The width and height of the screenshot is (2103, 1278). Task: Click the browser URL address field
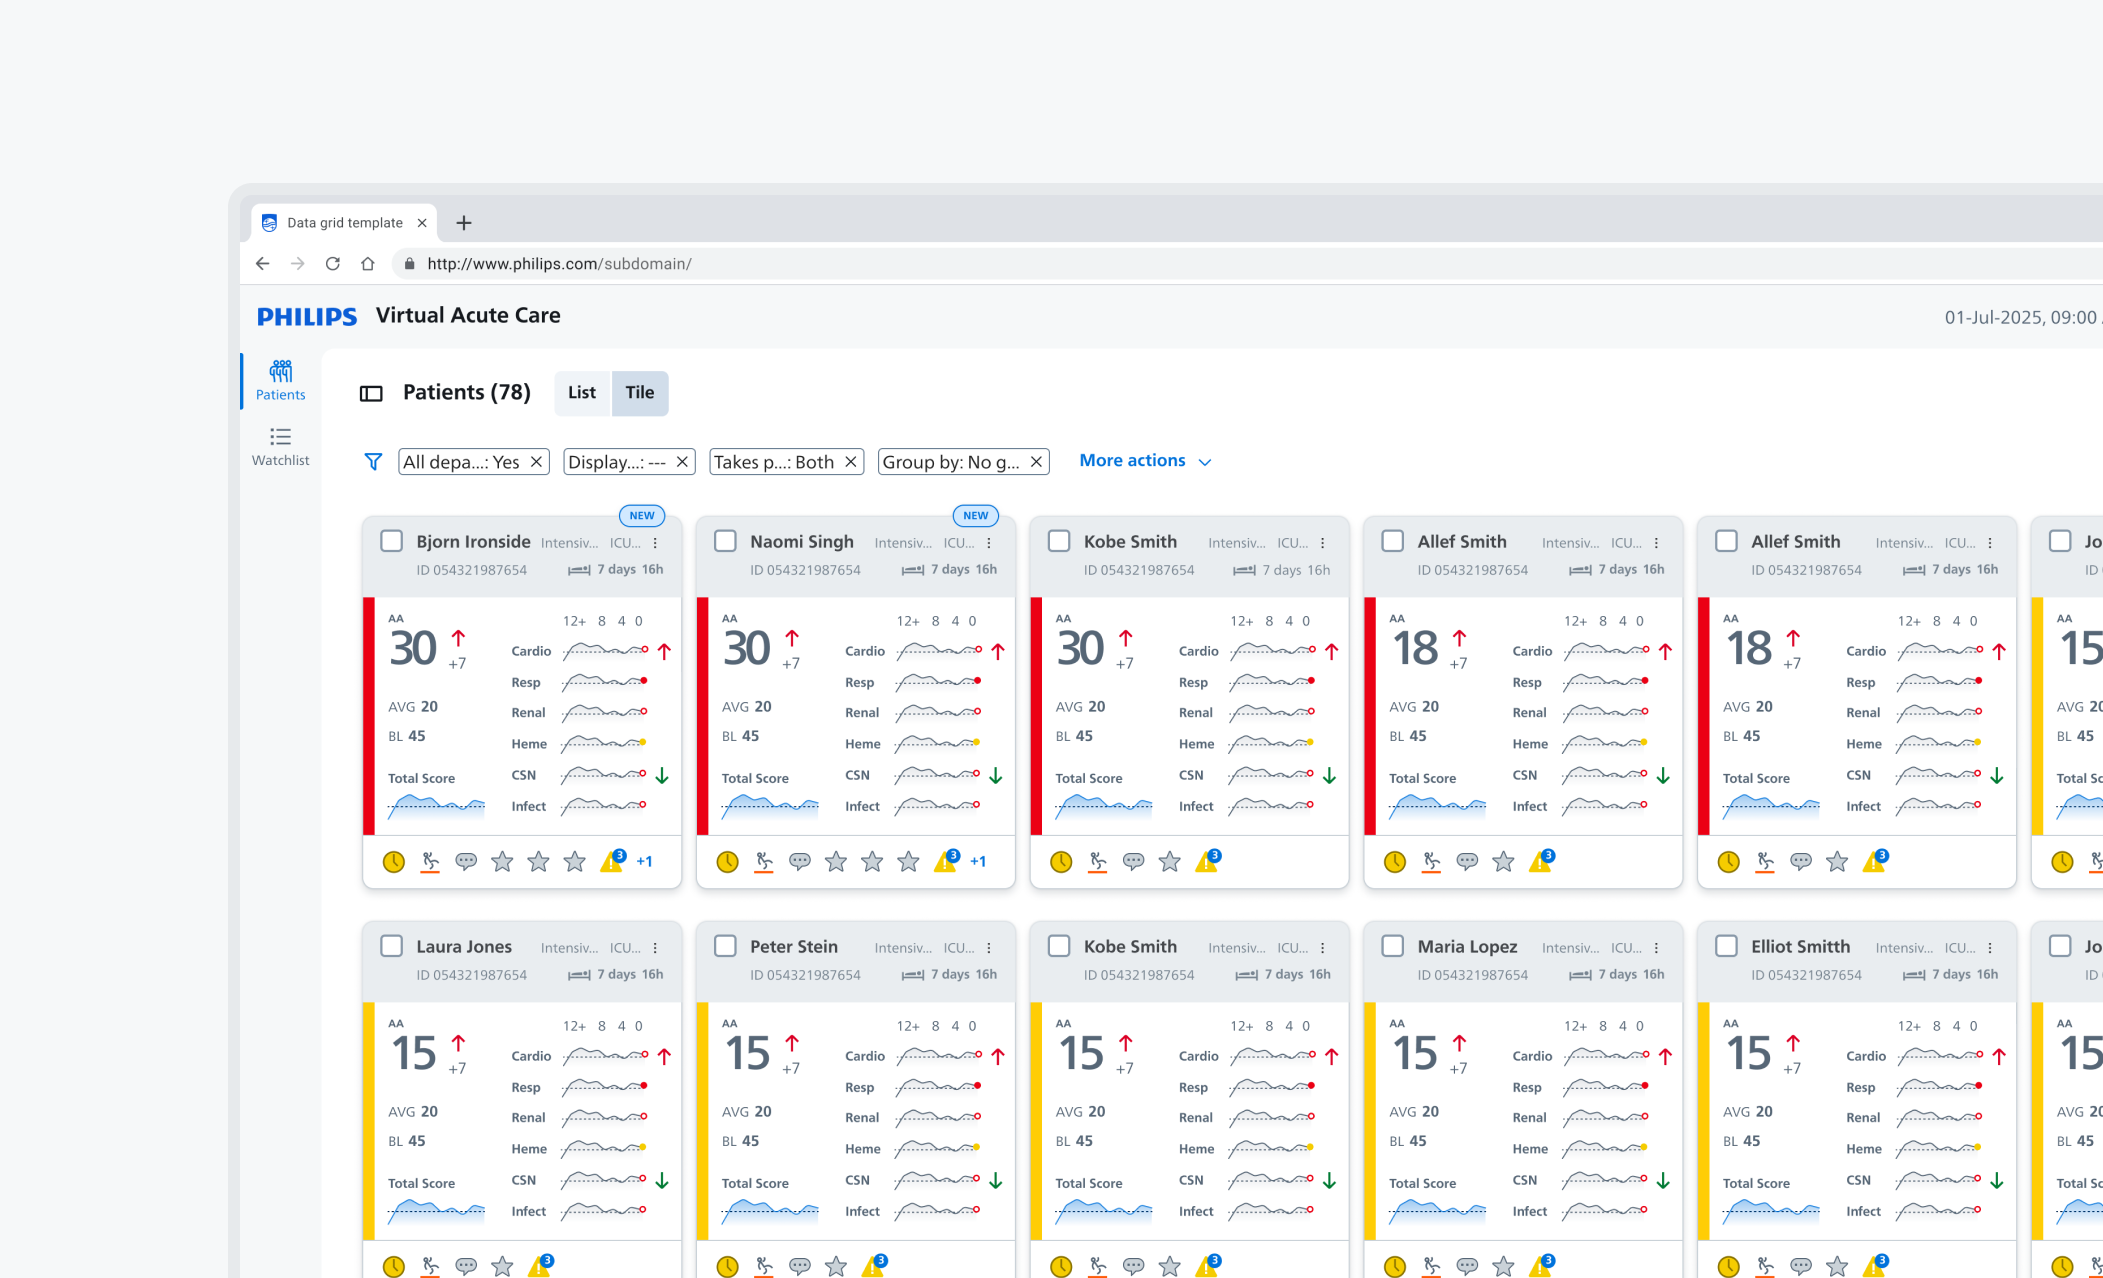point(559,264)
